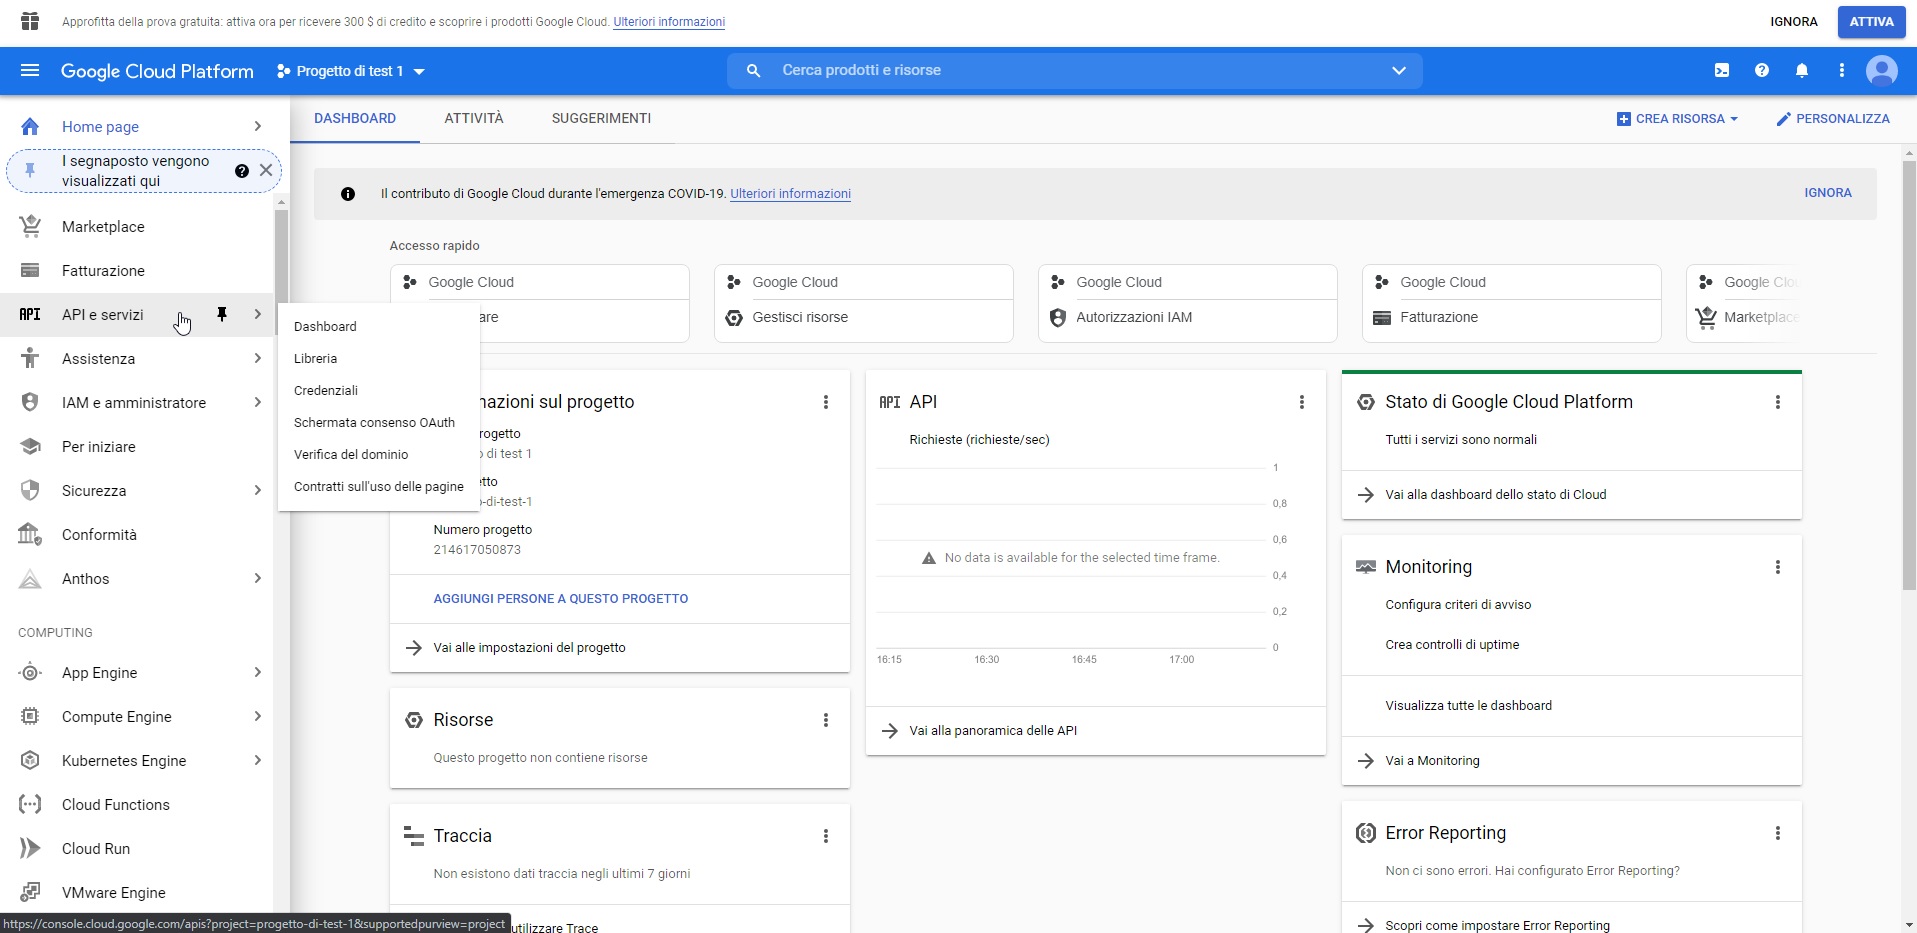The height and width of the screenshot is (933, 1917).
Task: Expand the search bar dropdown arrow
Action: [x=1398, y=70]
